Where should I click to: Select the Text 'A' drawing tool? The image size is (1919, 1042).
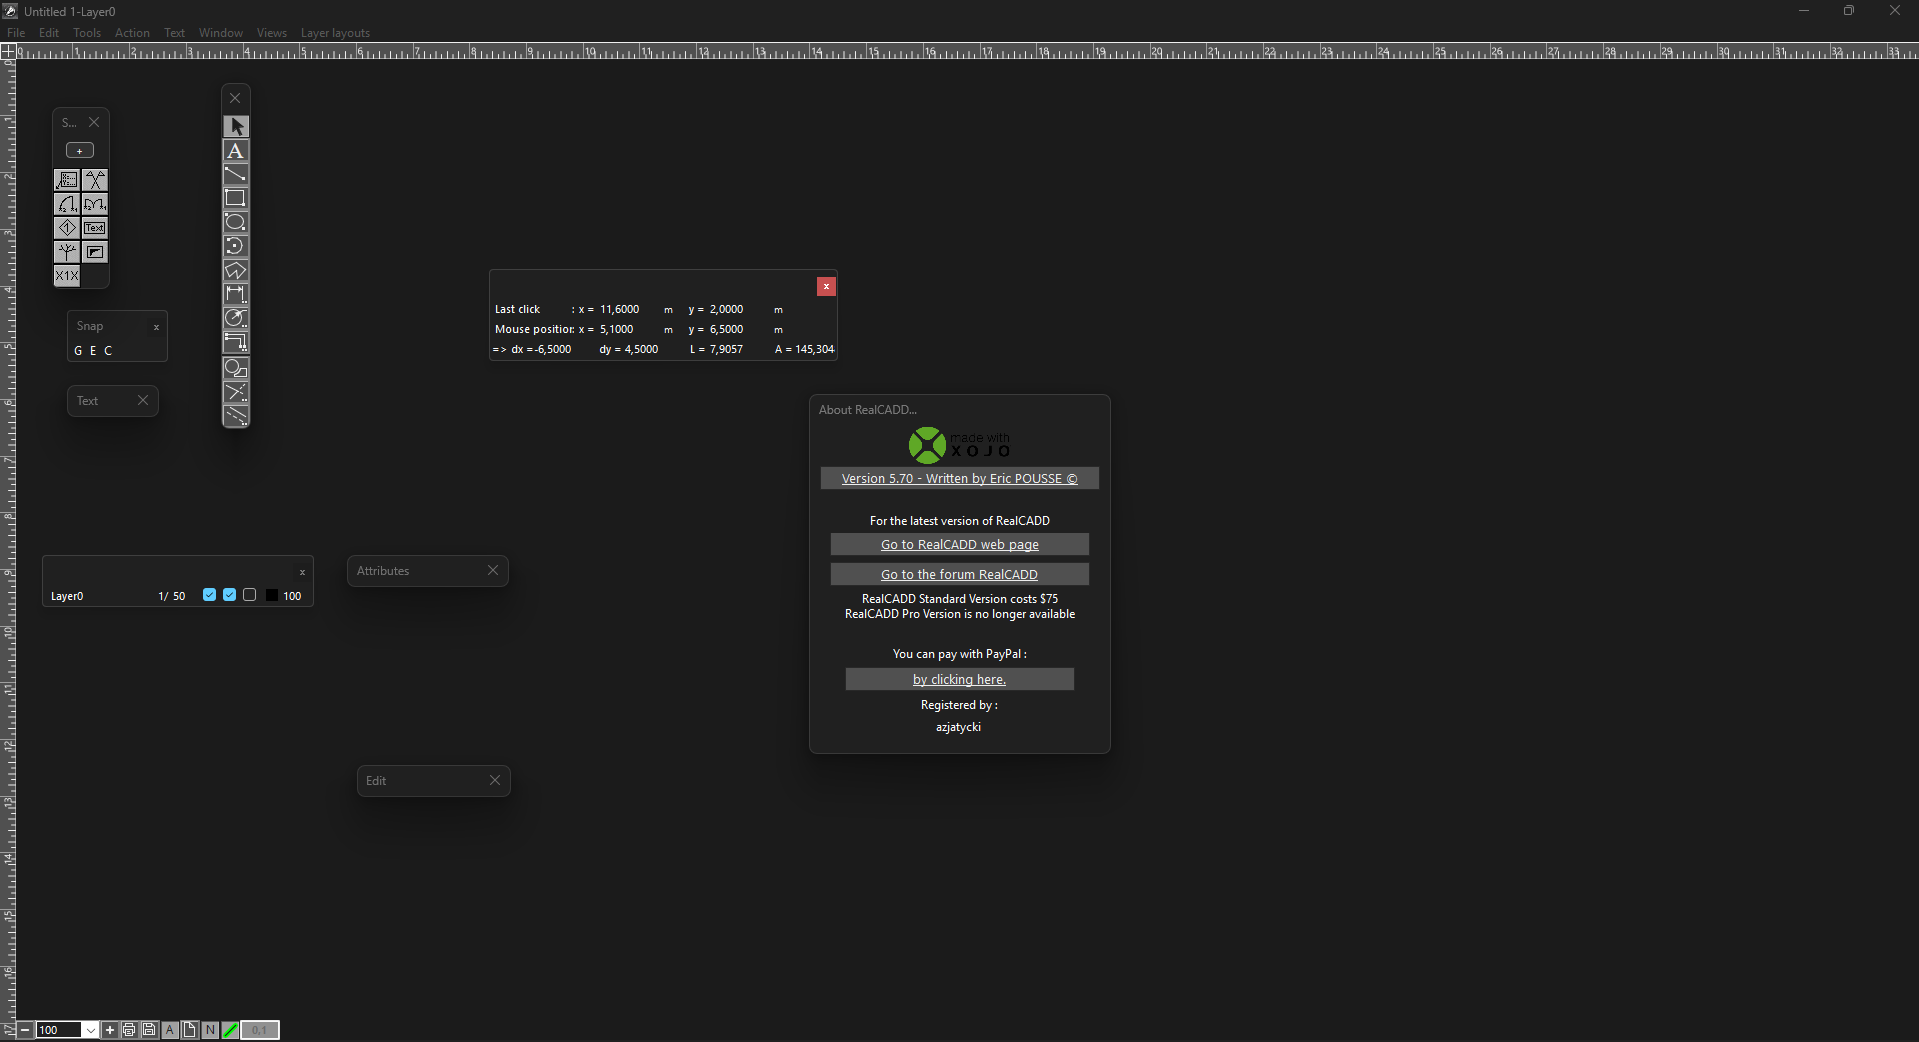pyautogui.click(x=235, y=151)
